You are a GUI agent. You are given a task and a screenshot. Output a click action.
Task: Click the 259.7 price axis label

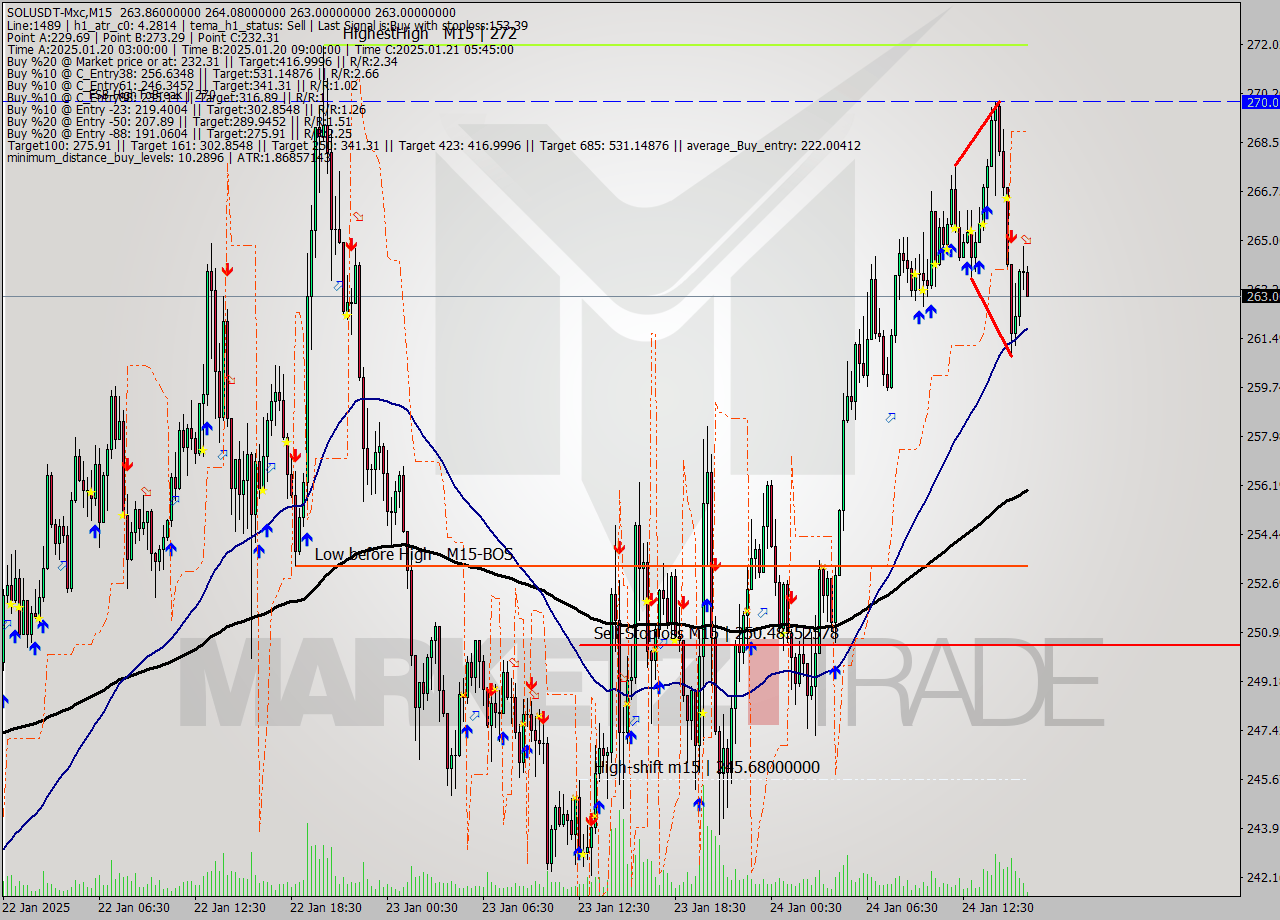[x=1263, y=388]
